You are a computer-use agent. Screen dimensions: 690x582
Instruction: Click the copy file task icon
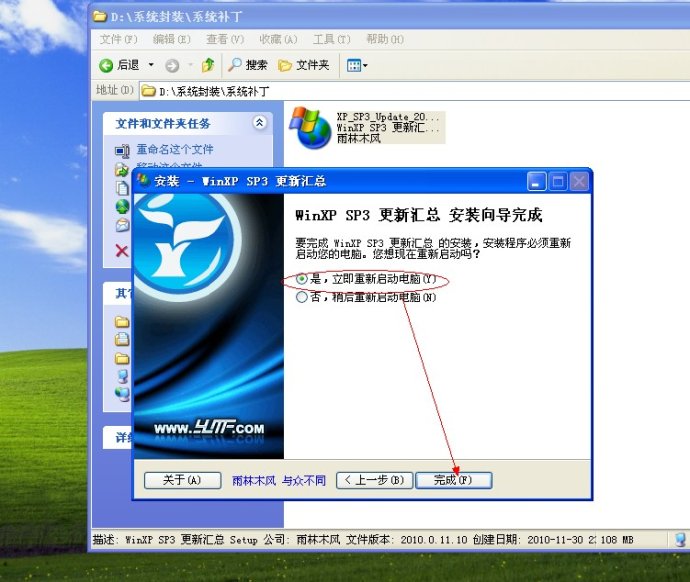pyautogui.click(x=122, y=188)
